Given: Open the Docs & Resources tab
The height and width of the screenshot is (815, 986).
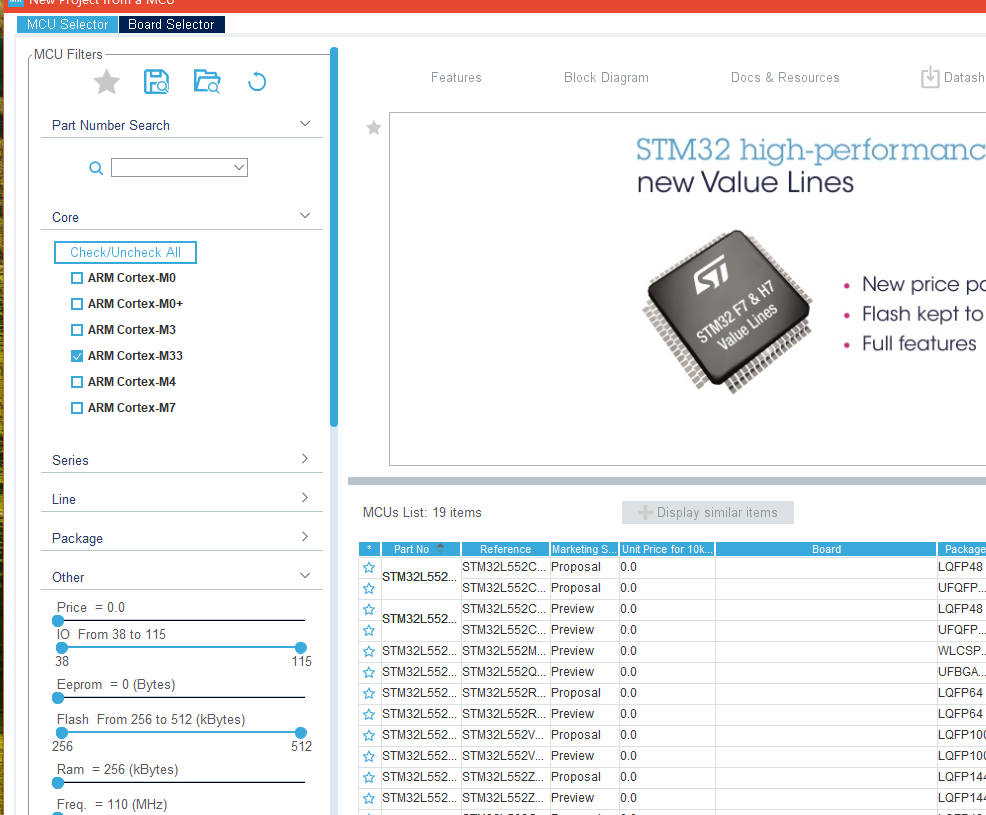Looking at the screenshot, I should pyautogui.click(x=785, y=77).
